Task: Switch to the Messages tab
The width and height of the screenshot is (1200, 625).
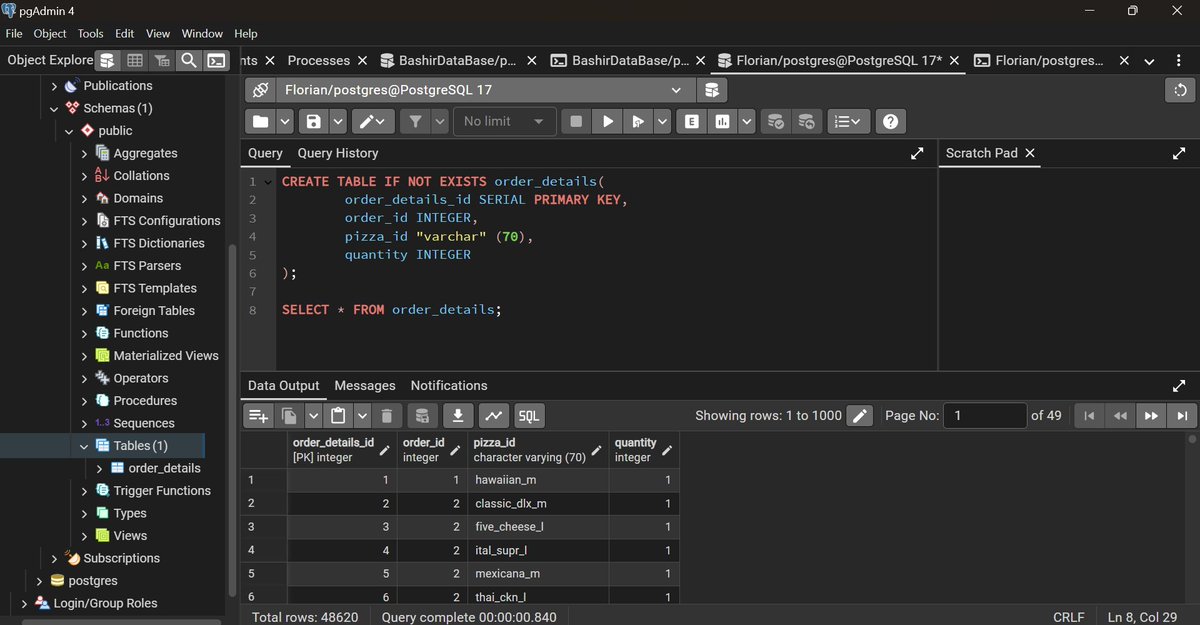Action: (365, 385)
